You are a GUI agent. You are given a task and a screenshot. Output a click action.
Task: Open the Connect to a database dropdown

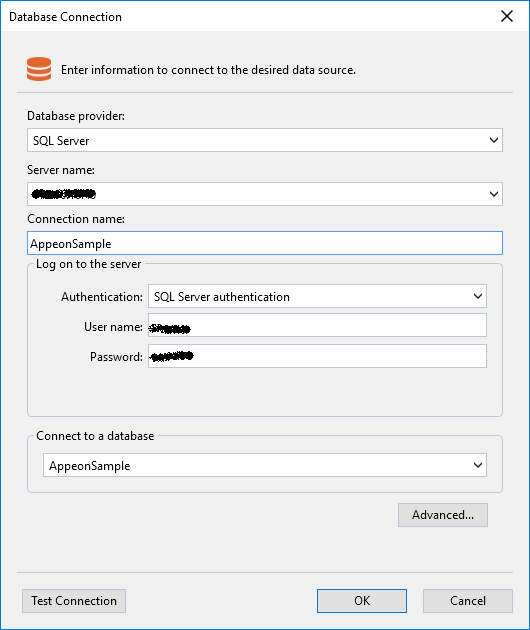tap(265, 465)
